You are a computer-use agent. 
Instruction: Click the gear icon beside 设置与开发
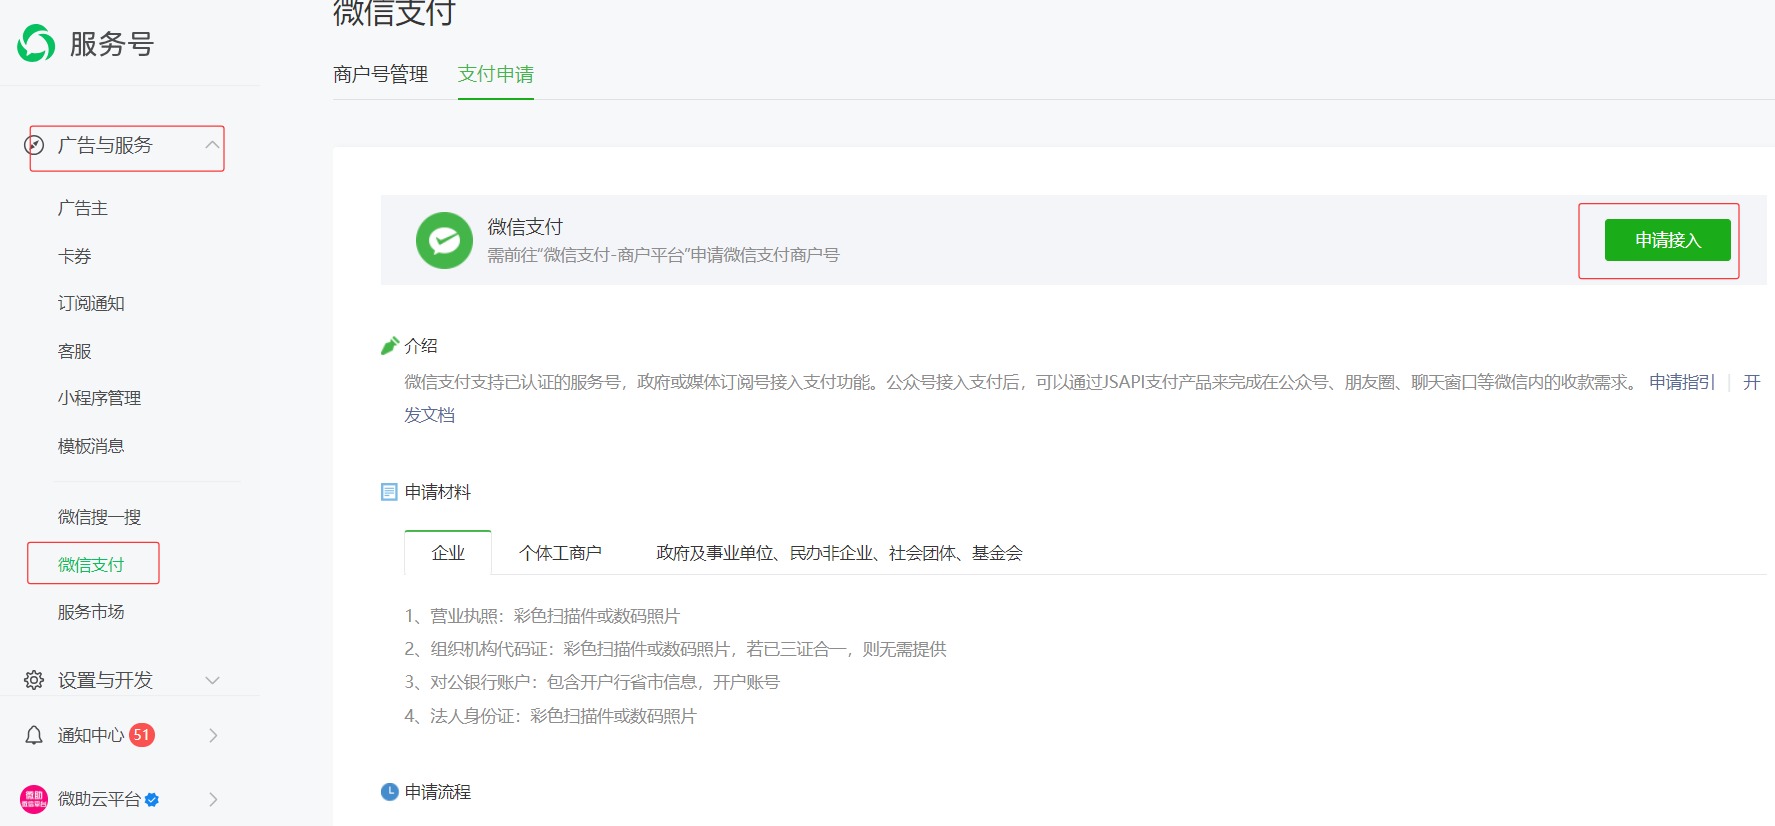pos(34,680)
